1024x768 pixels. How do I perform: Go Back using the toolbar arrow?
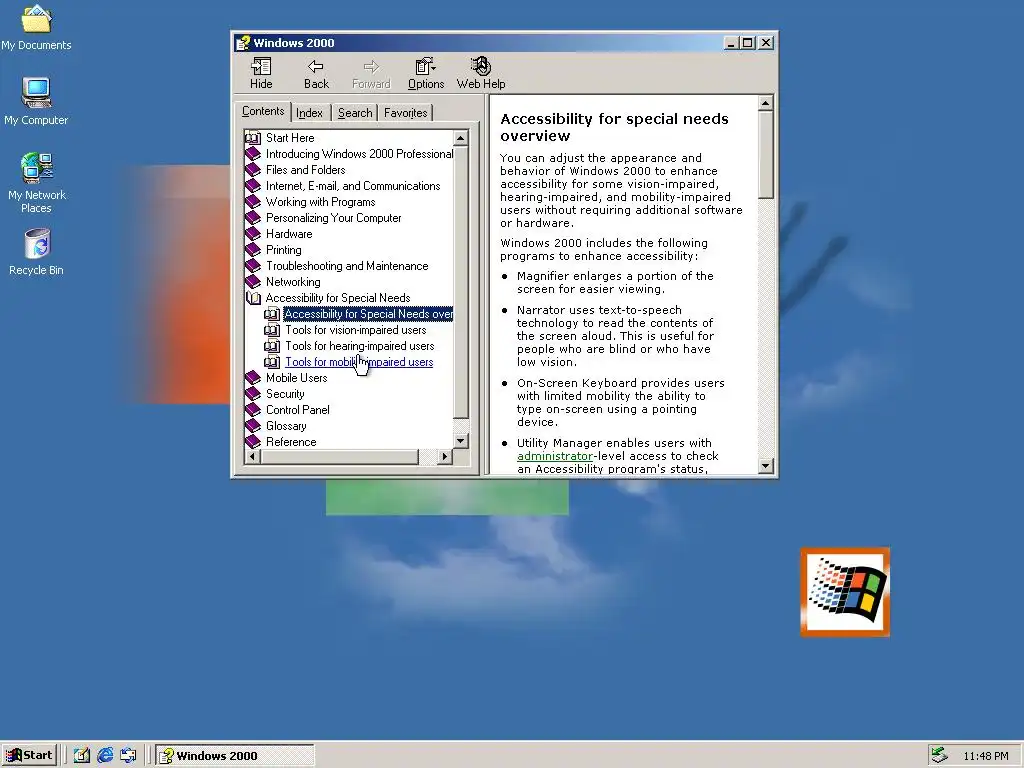coord(316,73)
